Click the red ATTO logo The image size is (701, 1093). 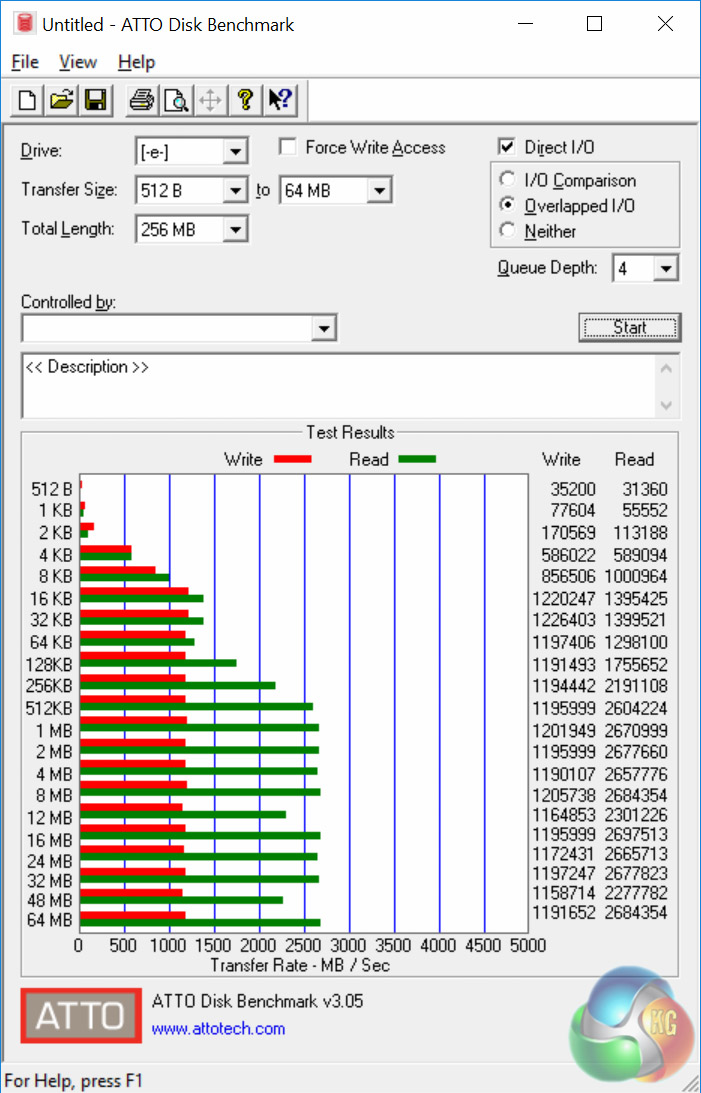(81, 1015)
